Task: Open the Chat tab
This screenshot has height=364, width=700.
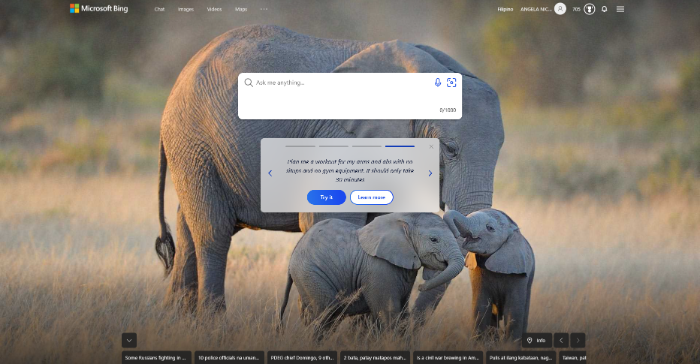Action: [x=159, y=9]
